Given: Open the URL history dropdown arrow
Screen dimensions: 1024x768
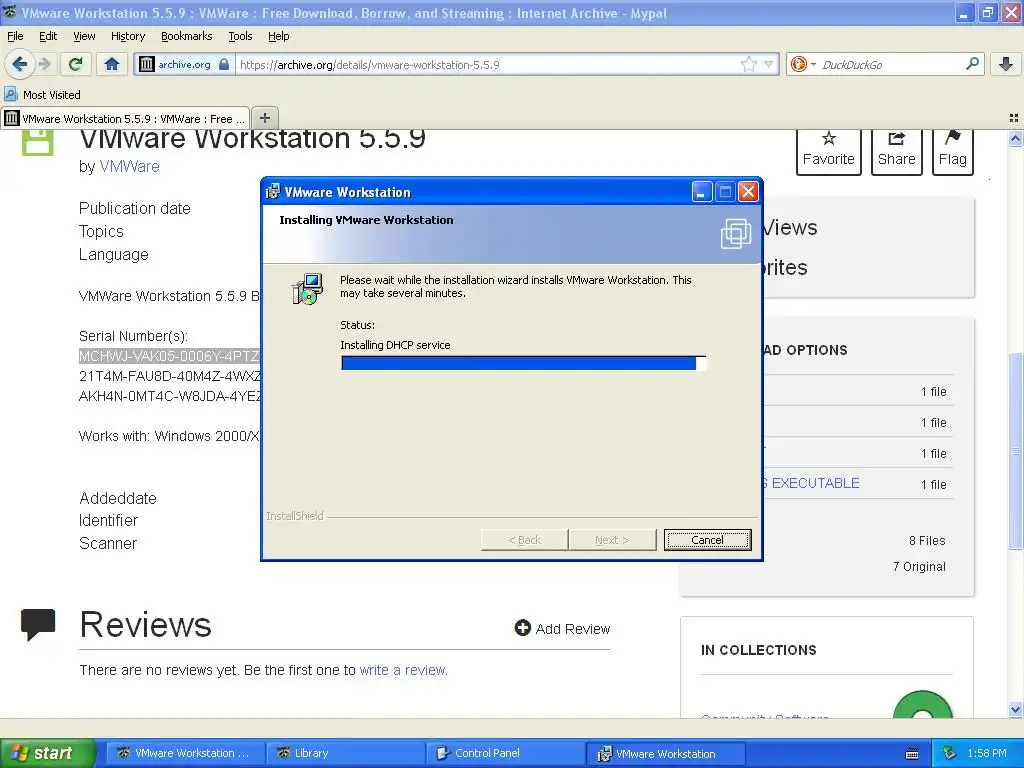Looking at the screenshot, I should [769, 64].
